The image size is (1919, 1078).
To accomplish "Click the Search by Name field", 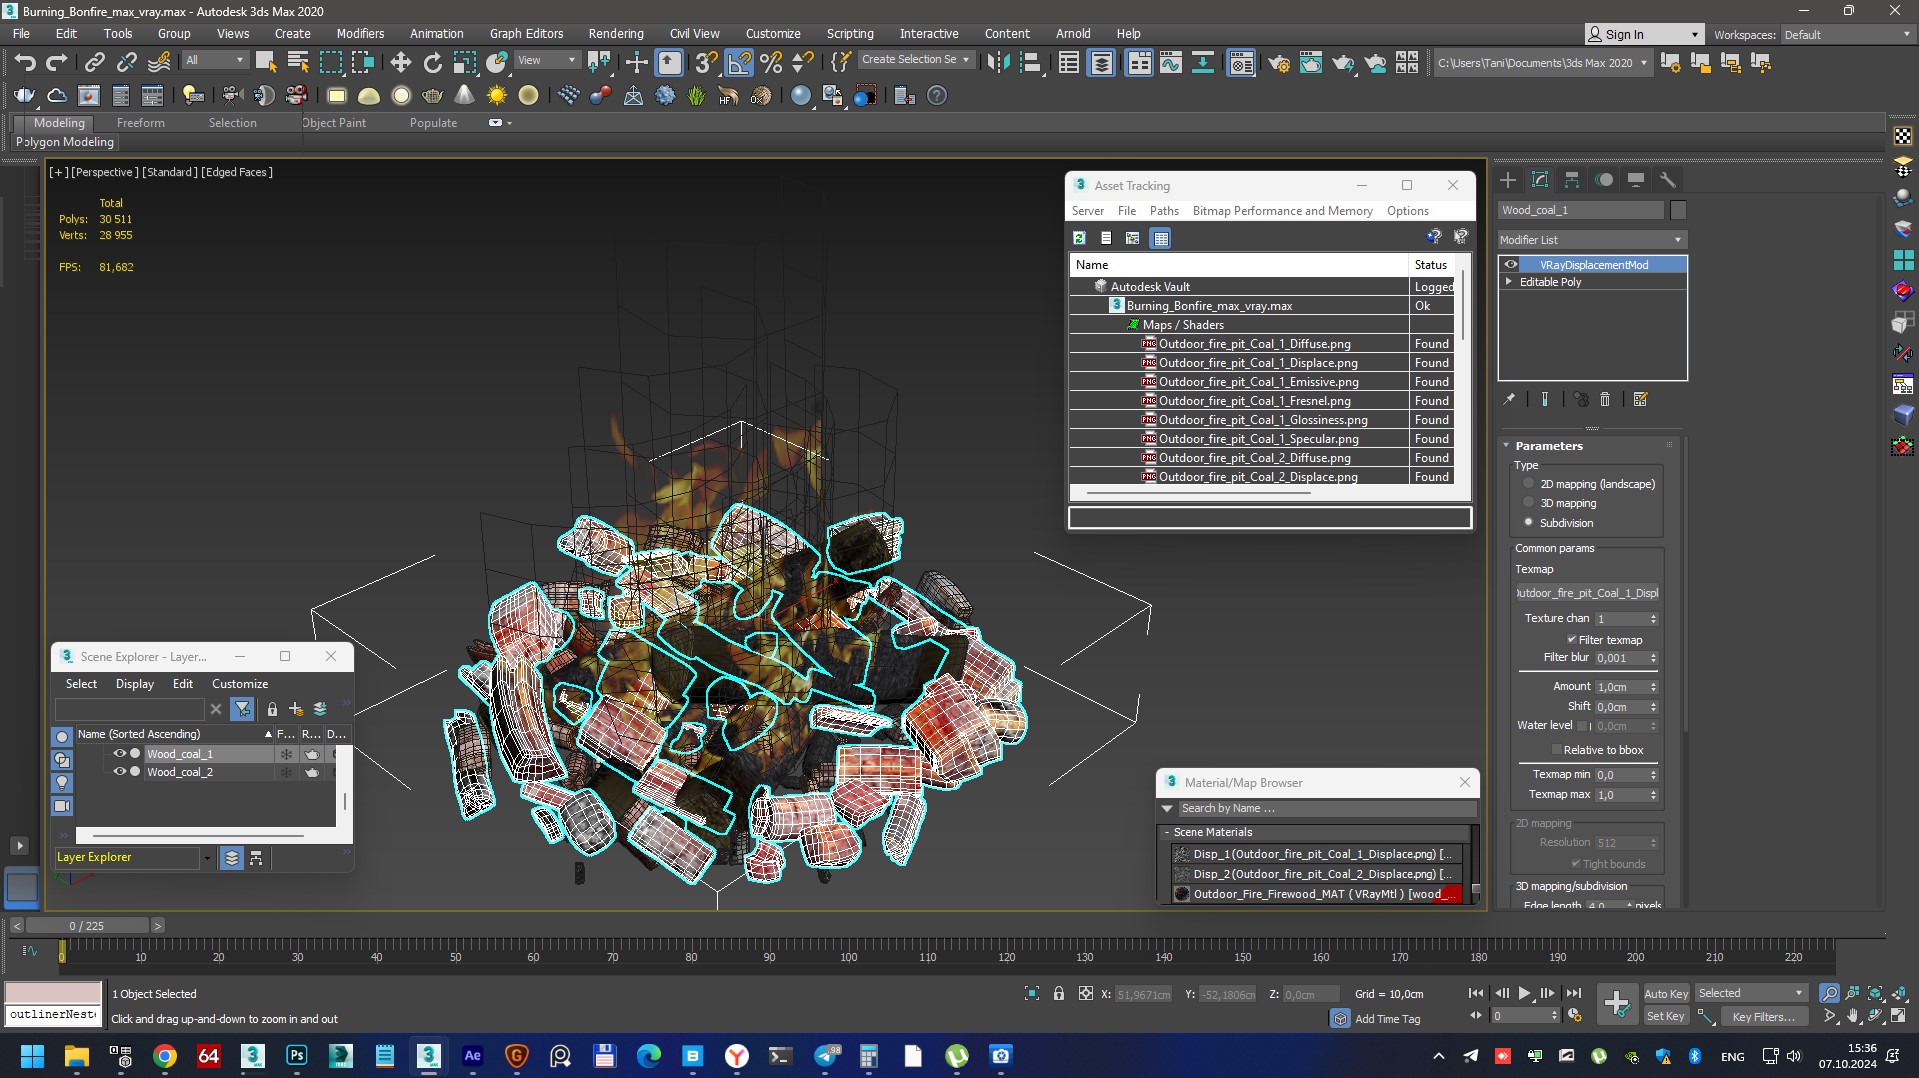I will click(1320, 808).
